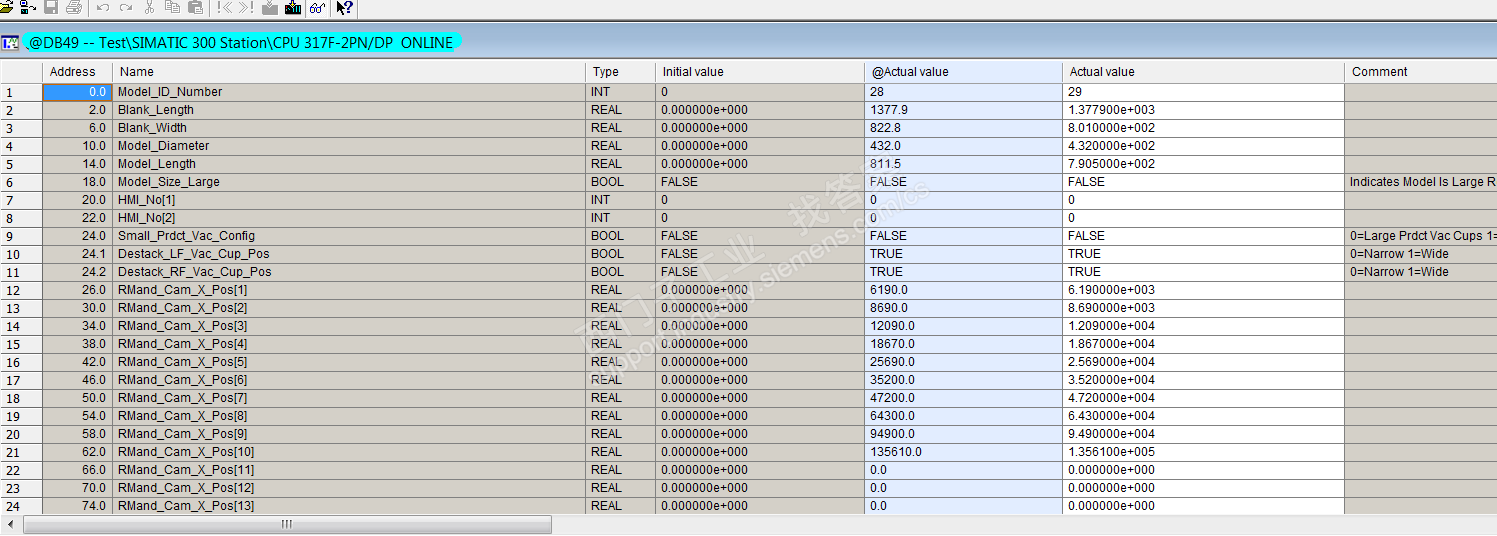Click @Actual value 135610.0
This screenshot has height=536, width=1497.
[963, 452]
